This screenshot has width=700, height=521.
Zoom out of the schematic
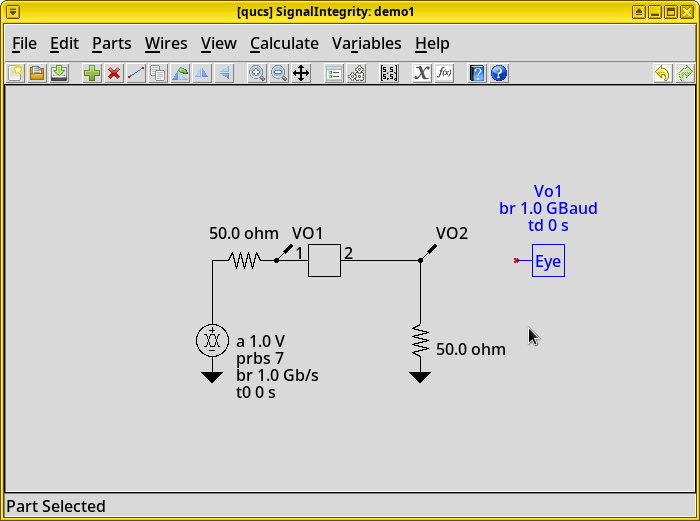(x=279, y=73)
